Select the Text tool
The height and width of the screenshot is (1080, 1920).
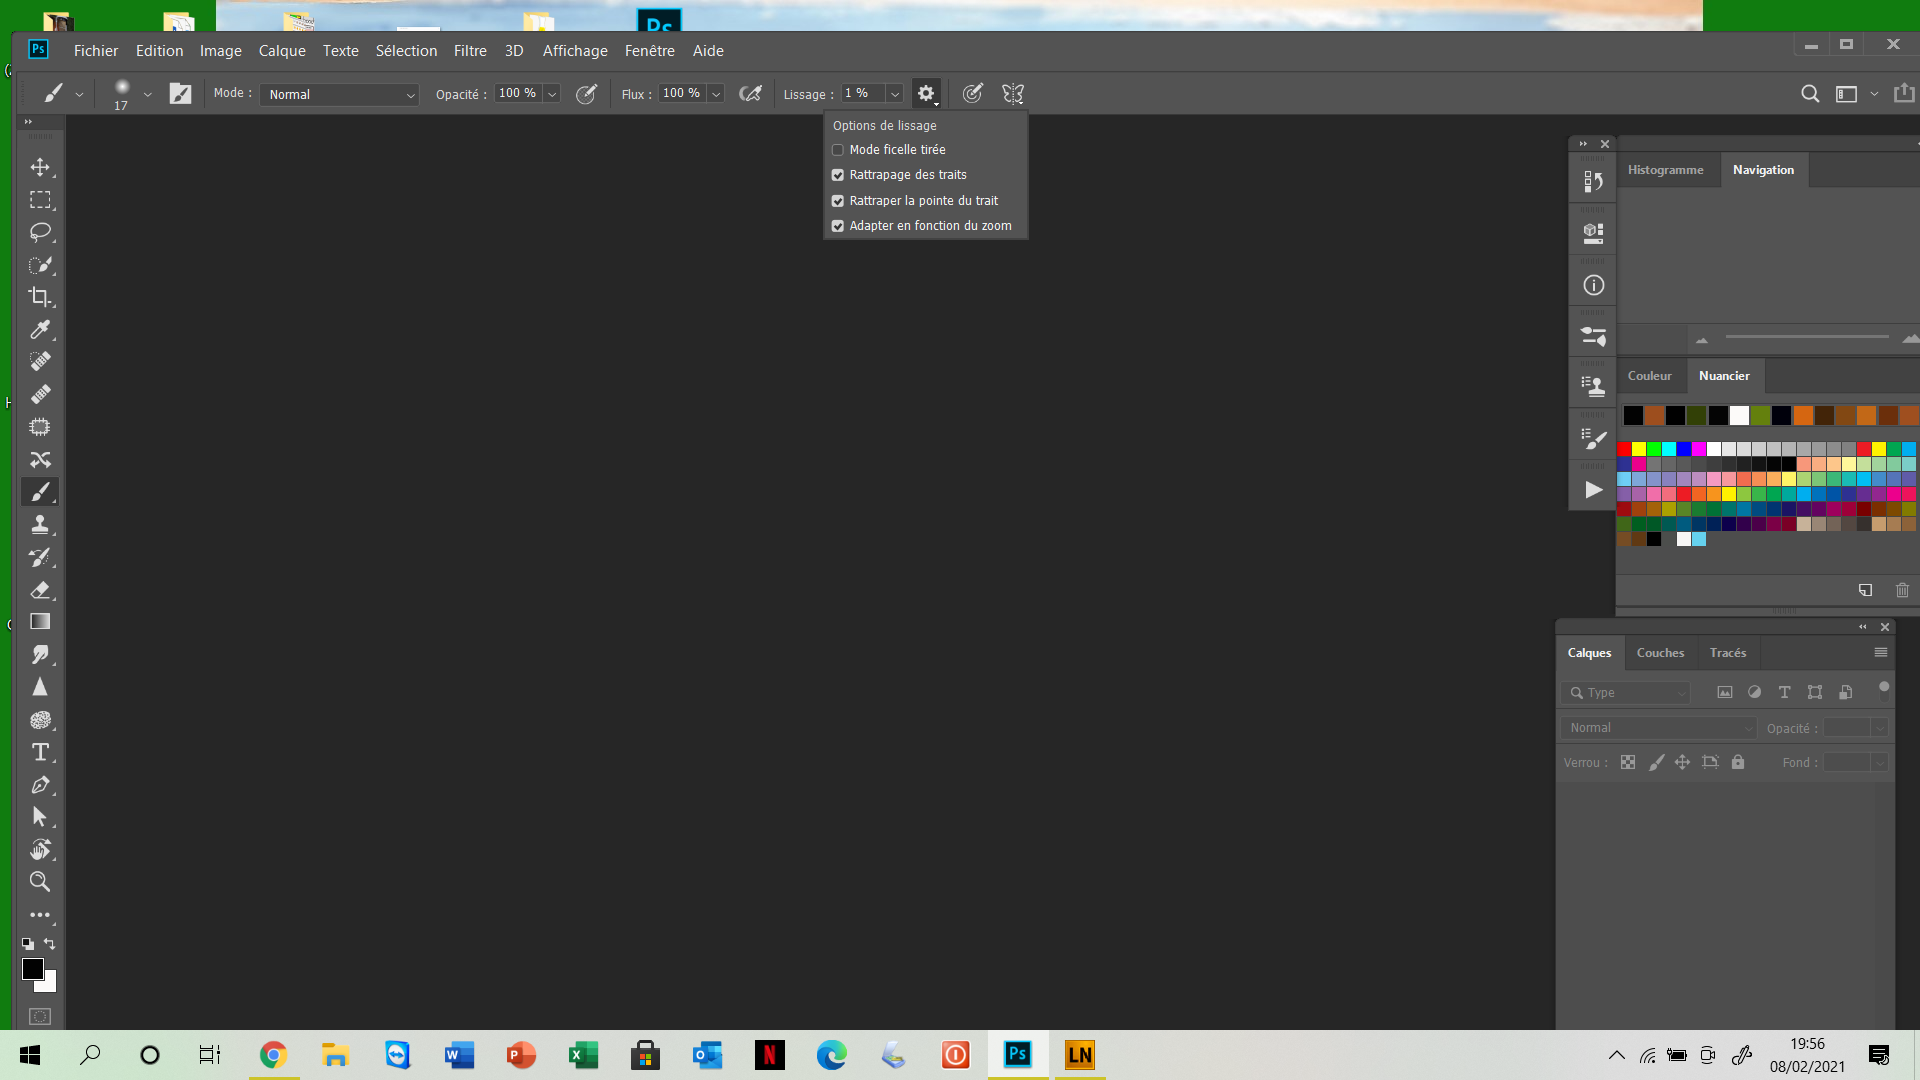pyautogui.click(x=40, y=752)
